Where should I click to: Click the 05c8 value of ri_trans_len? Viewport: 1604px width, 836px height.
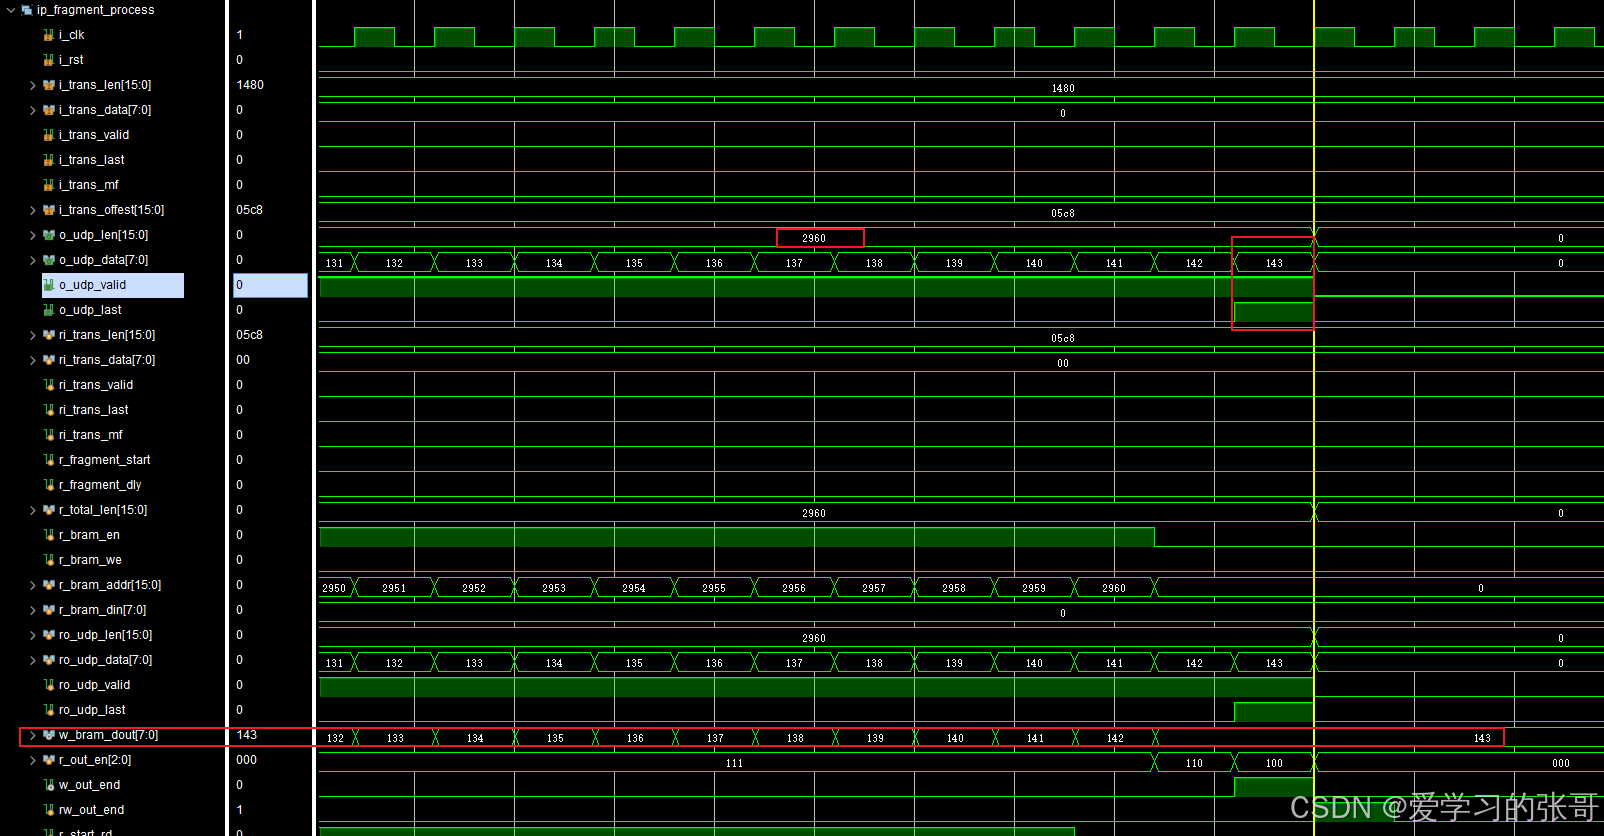(x=250, y=335)
